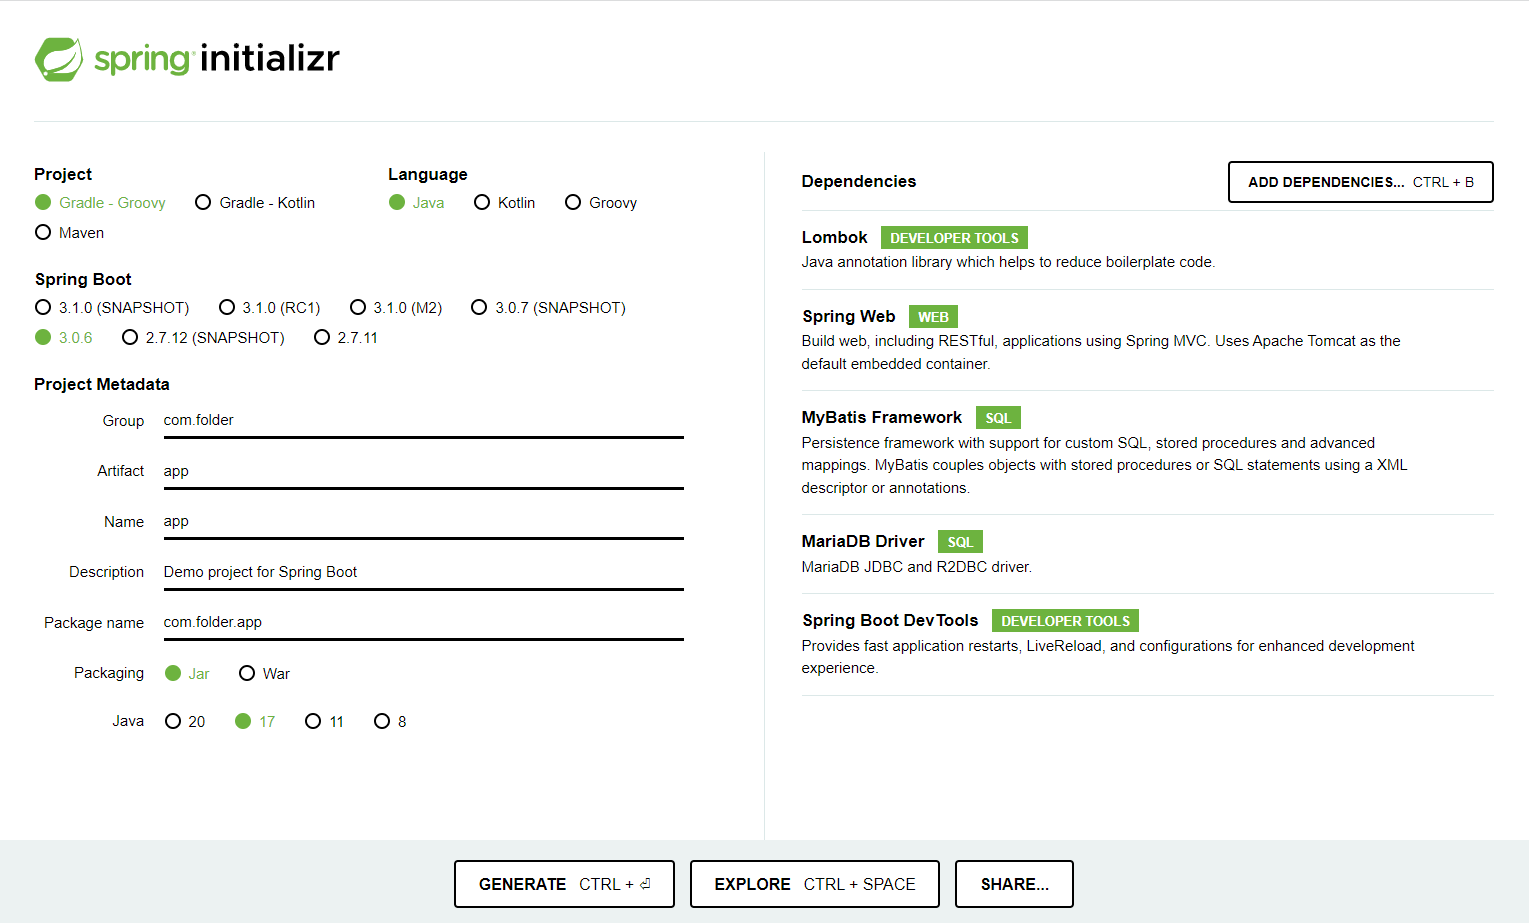Viewport: 1529px width, 923px height.
Task: Choose Java version 20
Action: [x=185, y=721]
